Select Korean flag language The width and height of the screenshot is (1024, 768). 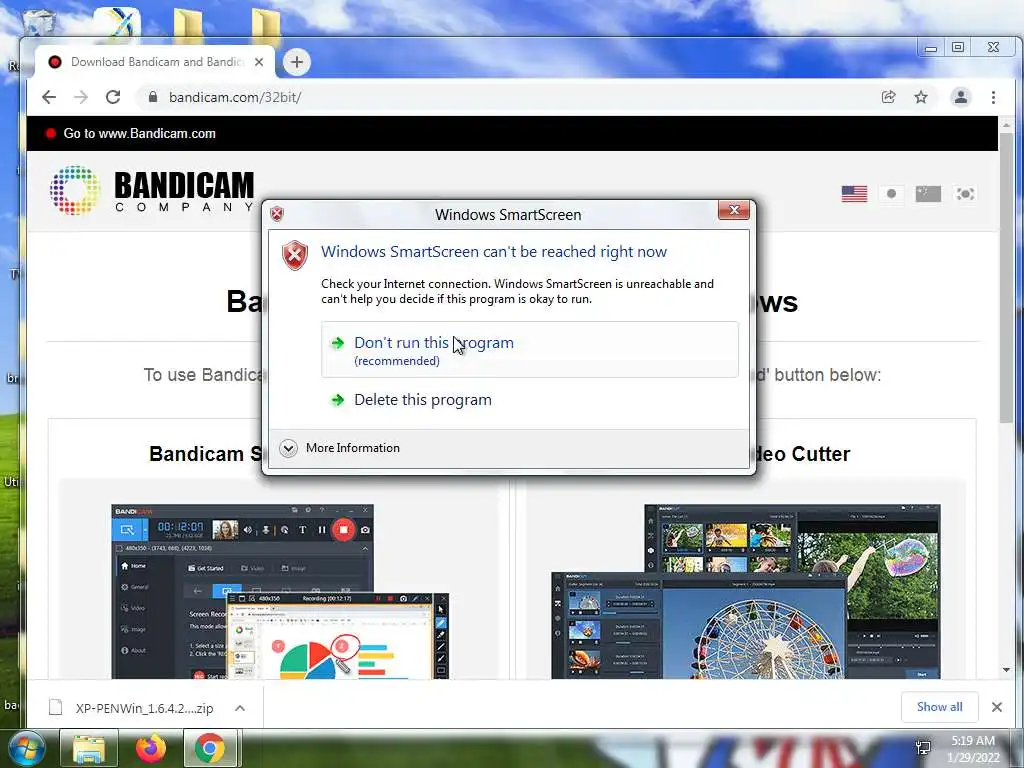click(965, 194)
